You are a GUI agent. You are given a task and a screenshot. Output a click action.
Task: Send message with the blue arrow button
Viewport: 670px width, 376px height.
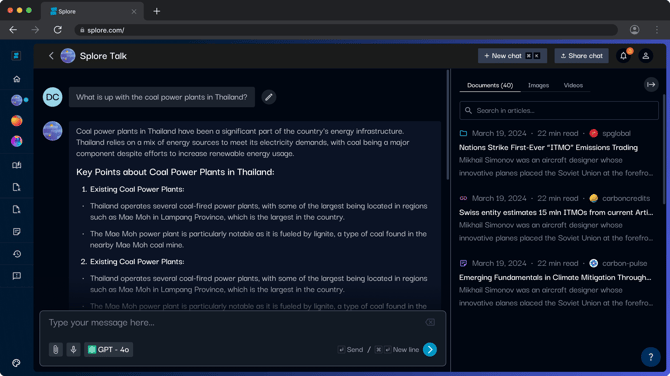point(430,350)
